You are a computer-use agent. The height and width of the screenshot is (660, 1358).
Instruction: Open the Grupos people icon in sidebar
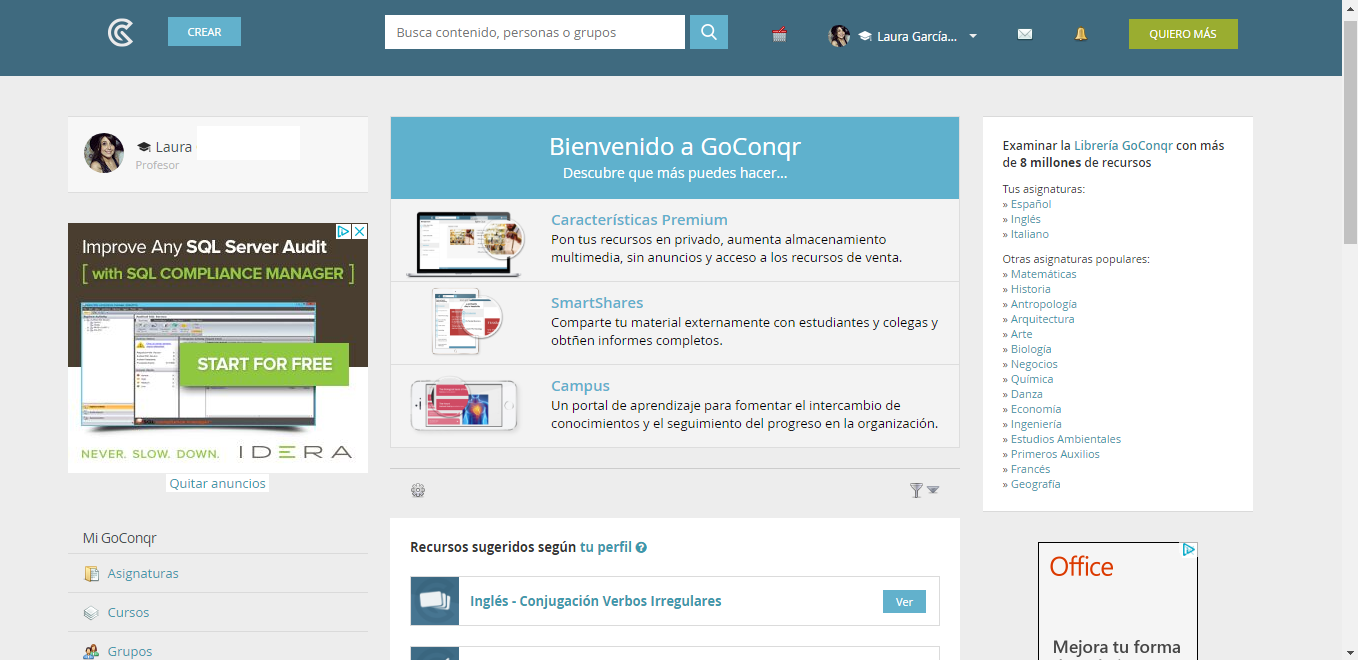coord(89,650)
